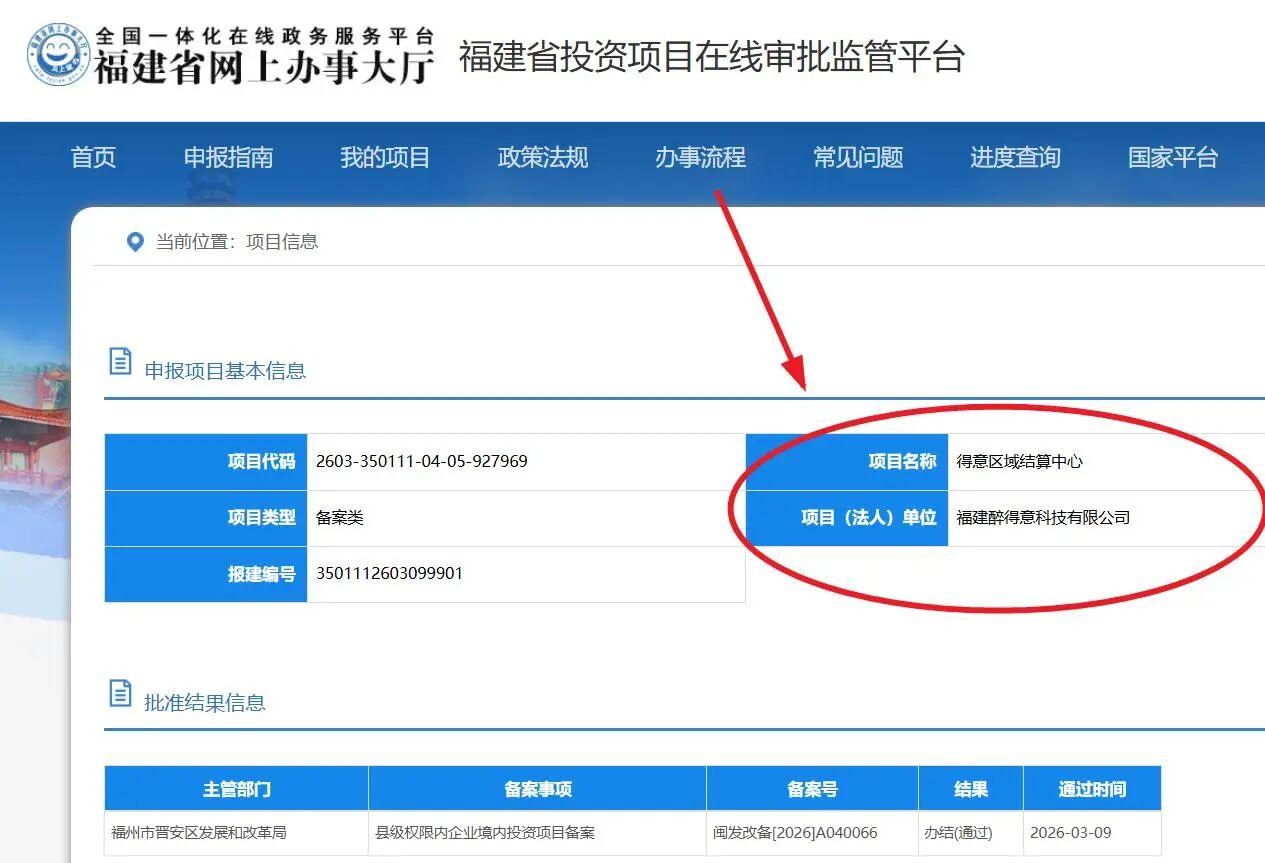This screenshot has height=863, width=1265.
Task: Open 进度查询 to check progress
Action: (x=1015, y=157)
